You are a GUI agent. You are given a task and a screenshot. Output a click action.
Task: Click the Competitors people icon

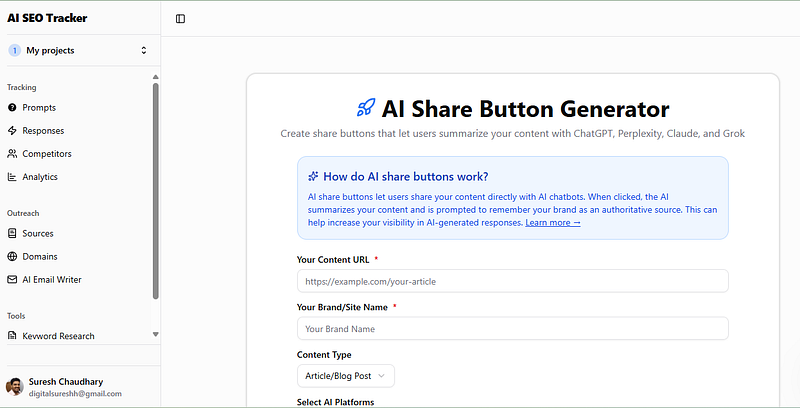point(12,154)
